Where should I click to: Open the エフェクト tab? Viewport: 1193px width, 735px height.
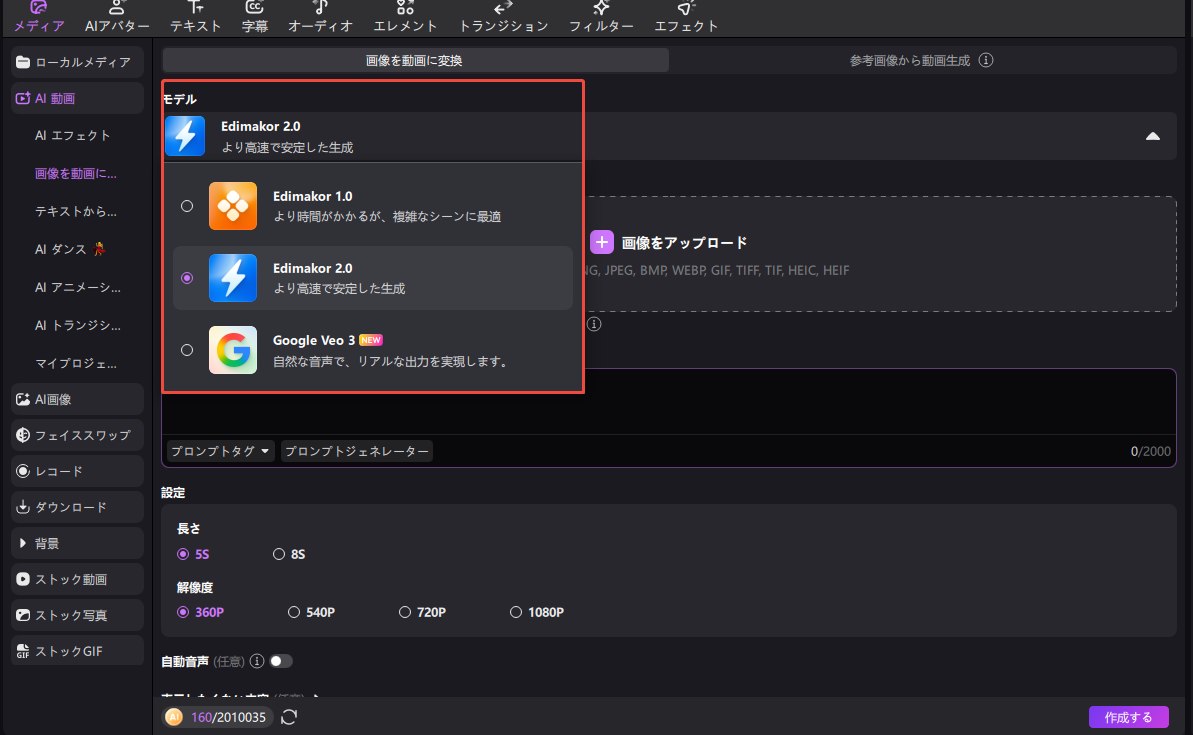[x=686, y=17]
